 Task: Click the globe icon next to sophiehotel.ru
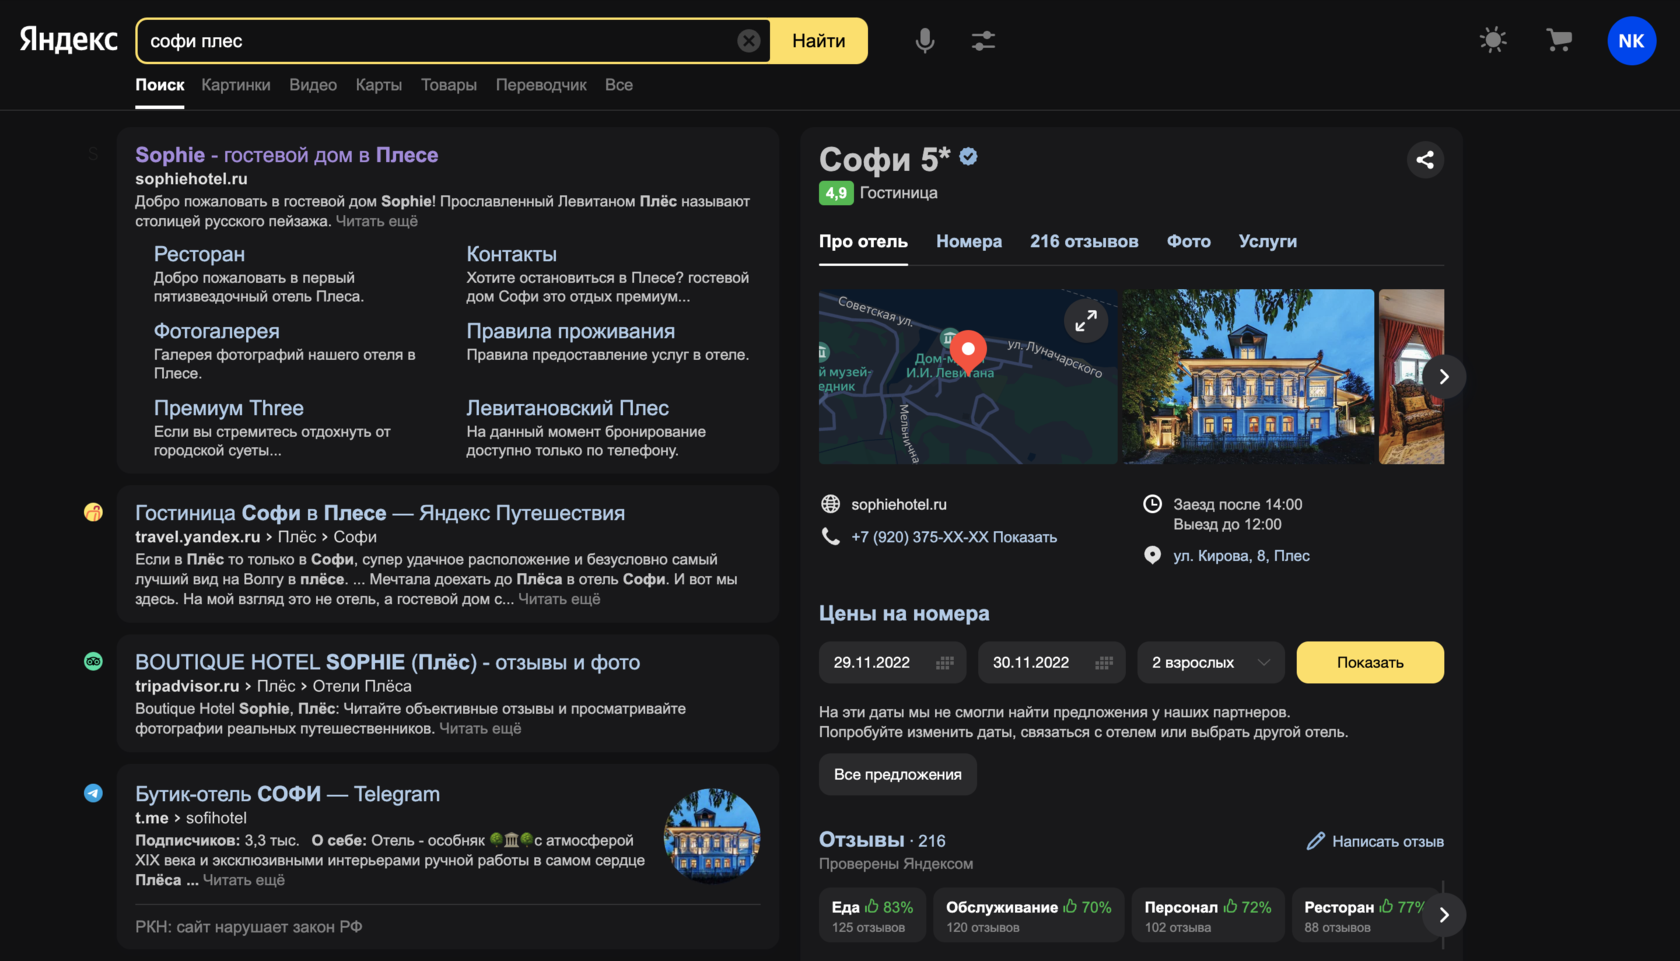[x=830, y=504]
